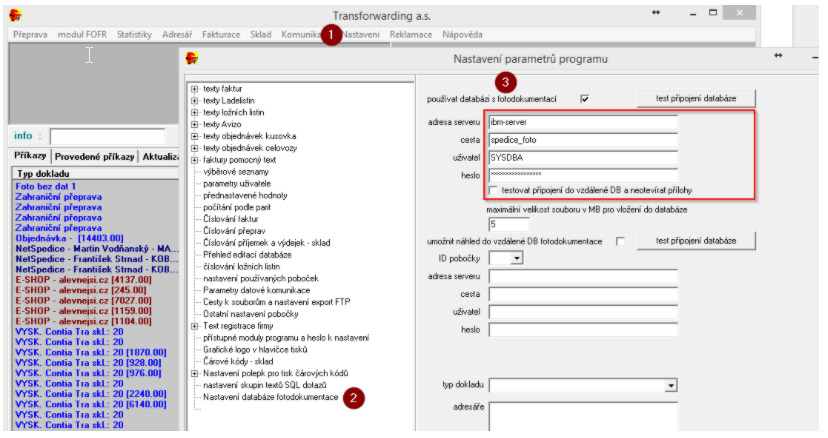Image resolution: width=828 pixels, height=438 pixels.
Task: Toggle 'testovat připojení do vzdálené DB' checkbox
Action: 494,190
